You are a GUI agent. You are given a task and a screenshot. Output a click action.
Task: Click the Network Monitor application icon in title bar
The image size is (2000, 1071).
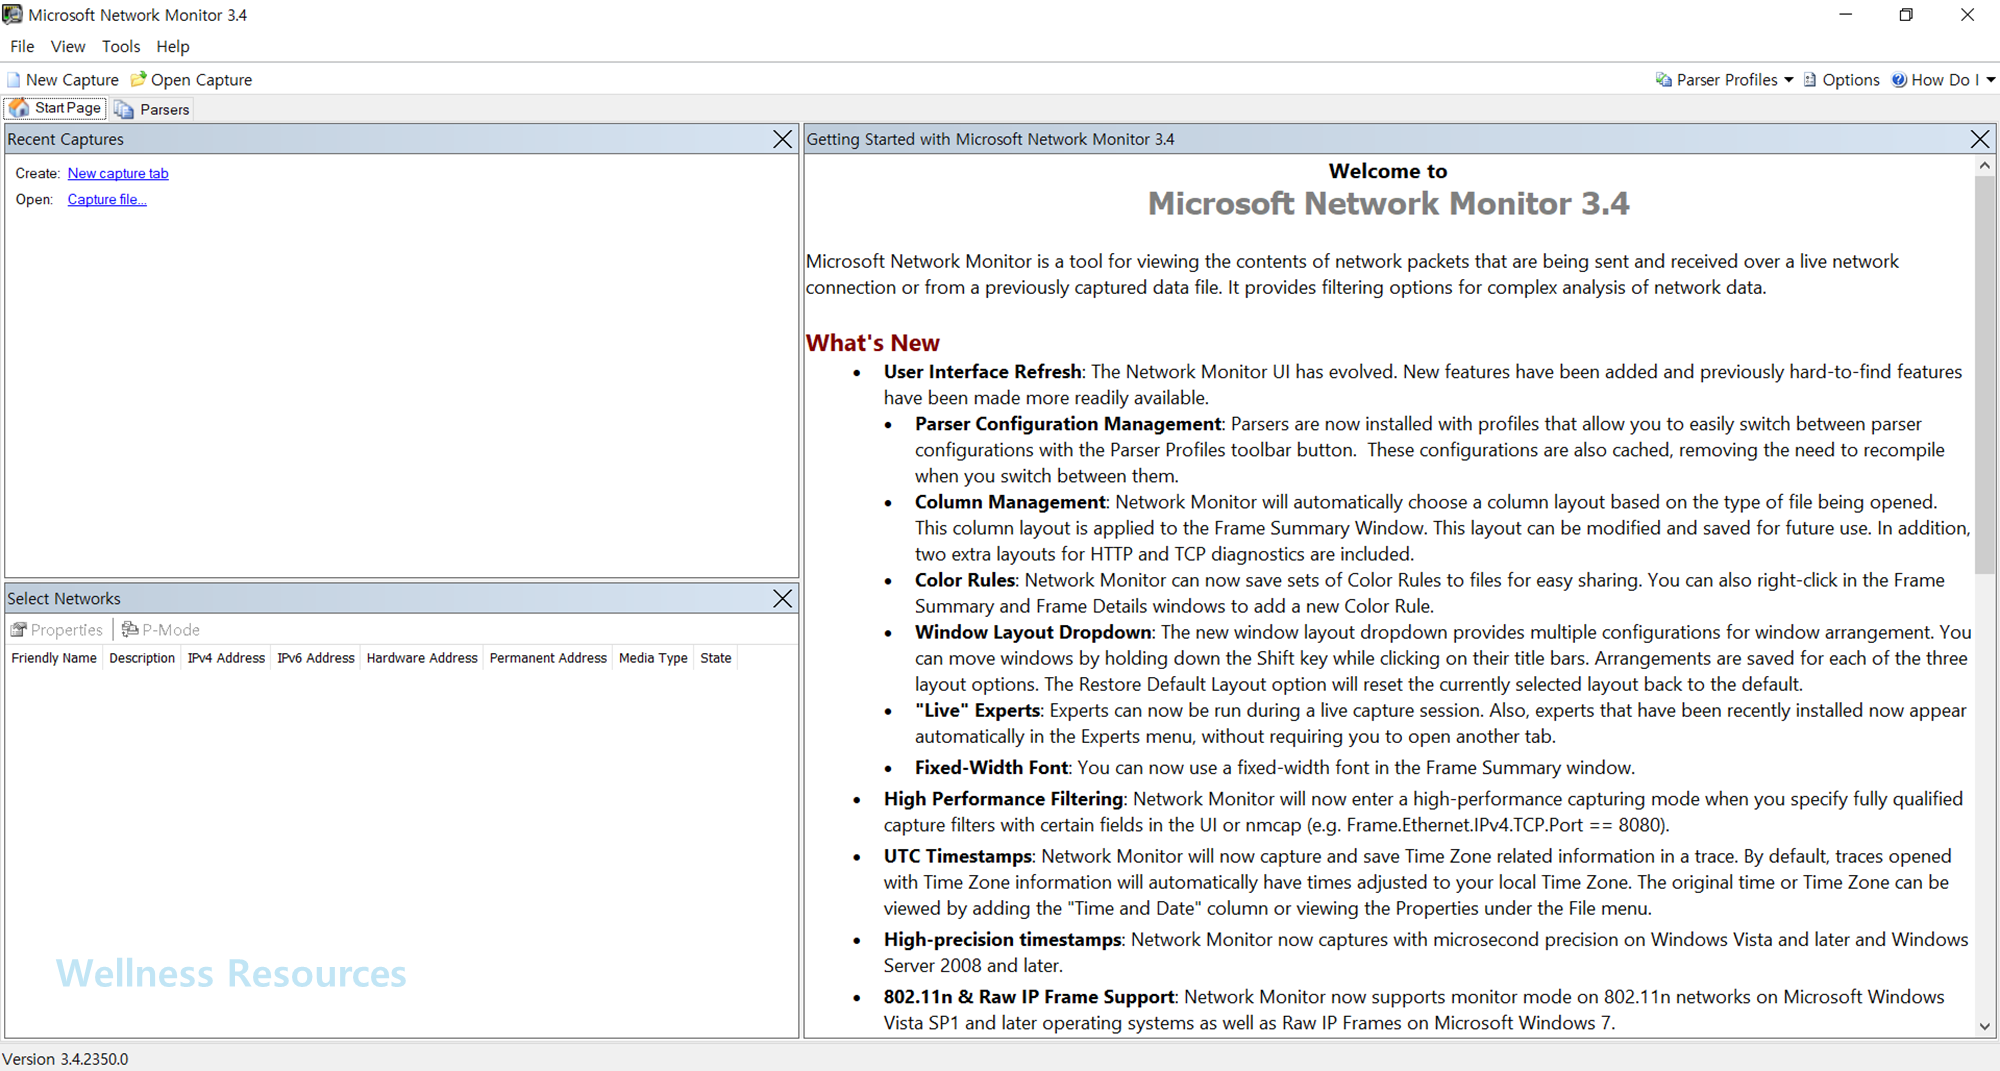12,15
